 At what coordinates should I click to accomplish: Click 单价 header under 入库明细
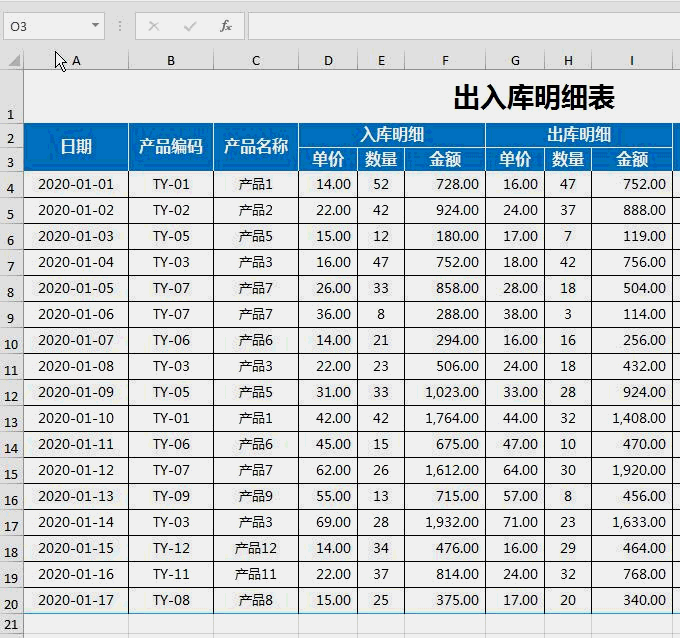(328, 159)
